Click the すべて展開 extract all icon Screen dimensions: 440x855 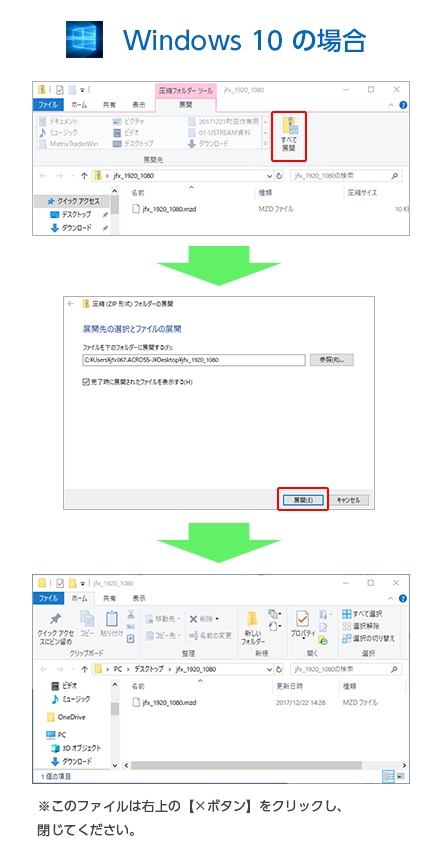288,136
